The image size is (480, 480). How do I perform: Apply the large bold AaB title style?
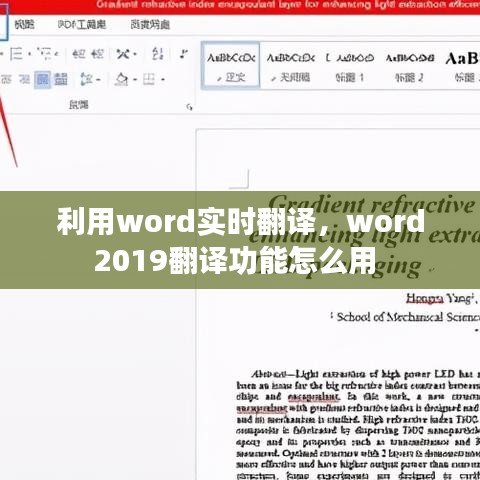click(x=463, y=67)
